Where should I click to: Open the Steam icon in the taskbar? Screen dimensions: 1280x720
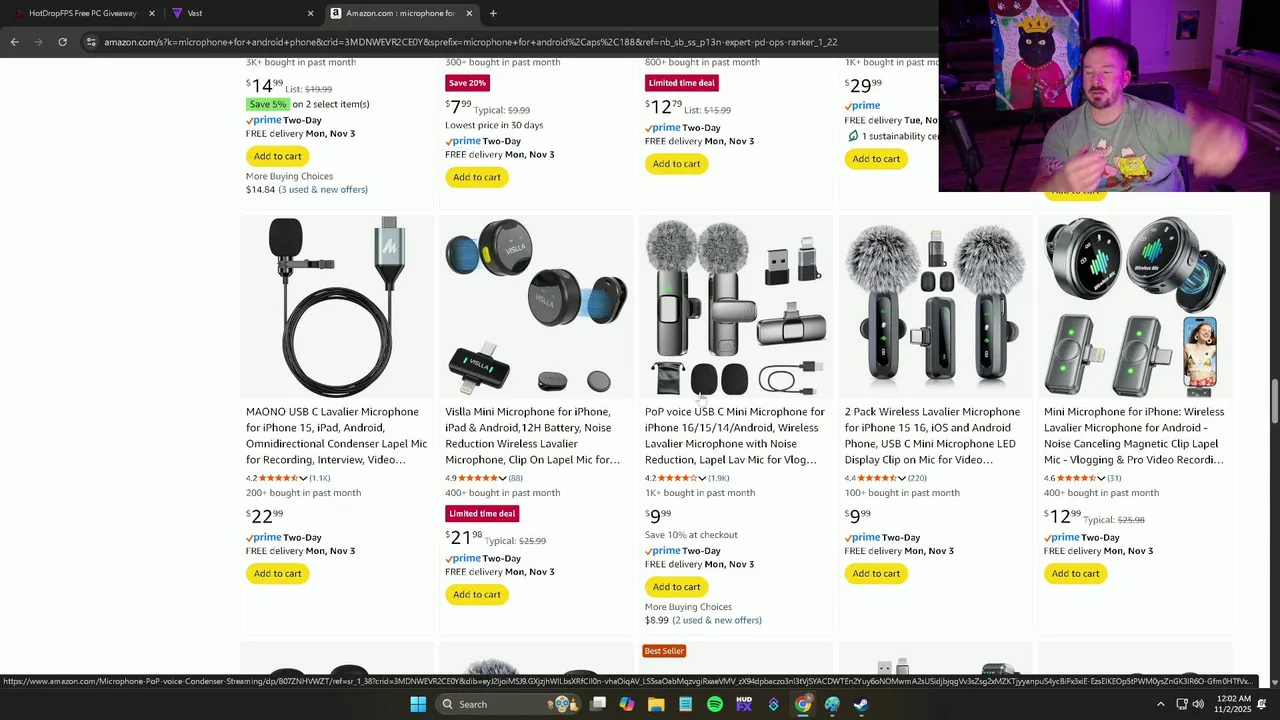pos(861,704)
